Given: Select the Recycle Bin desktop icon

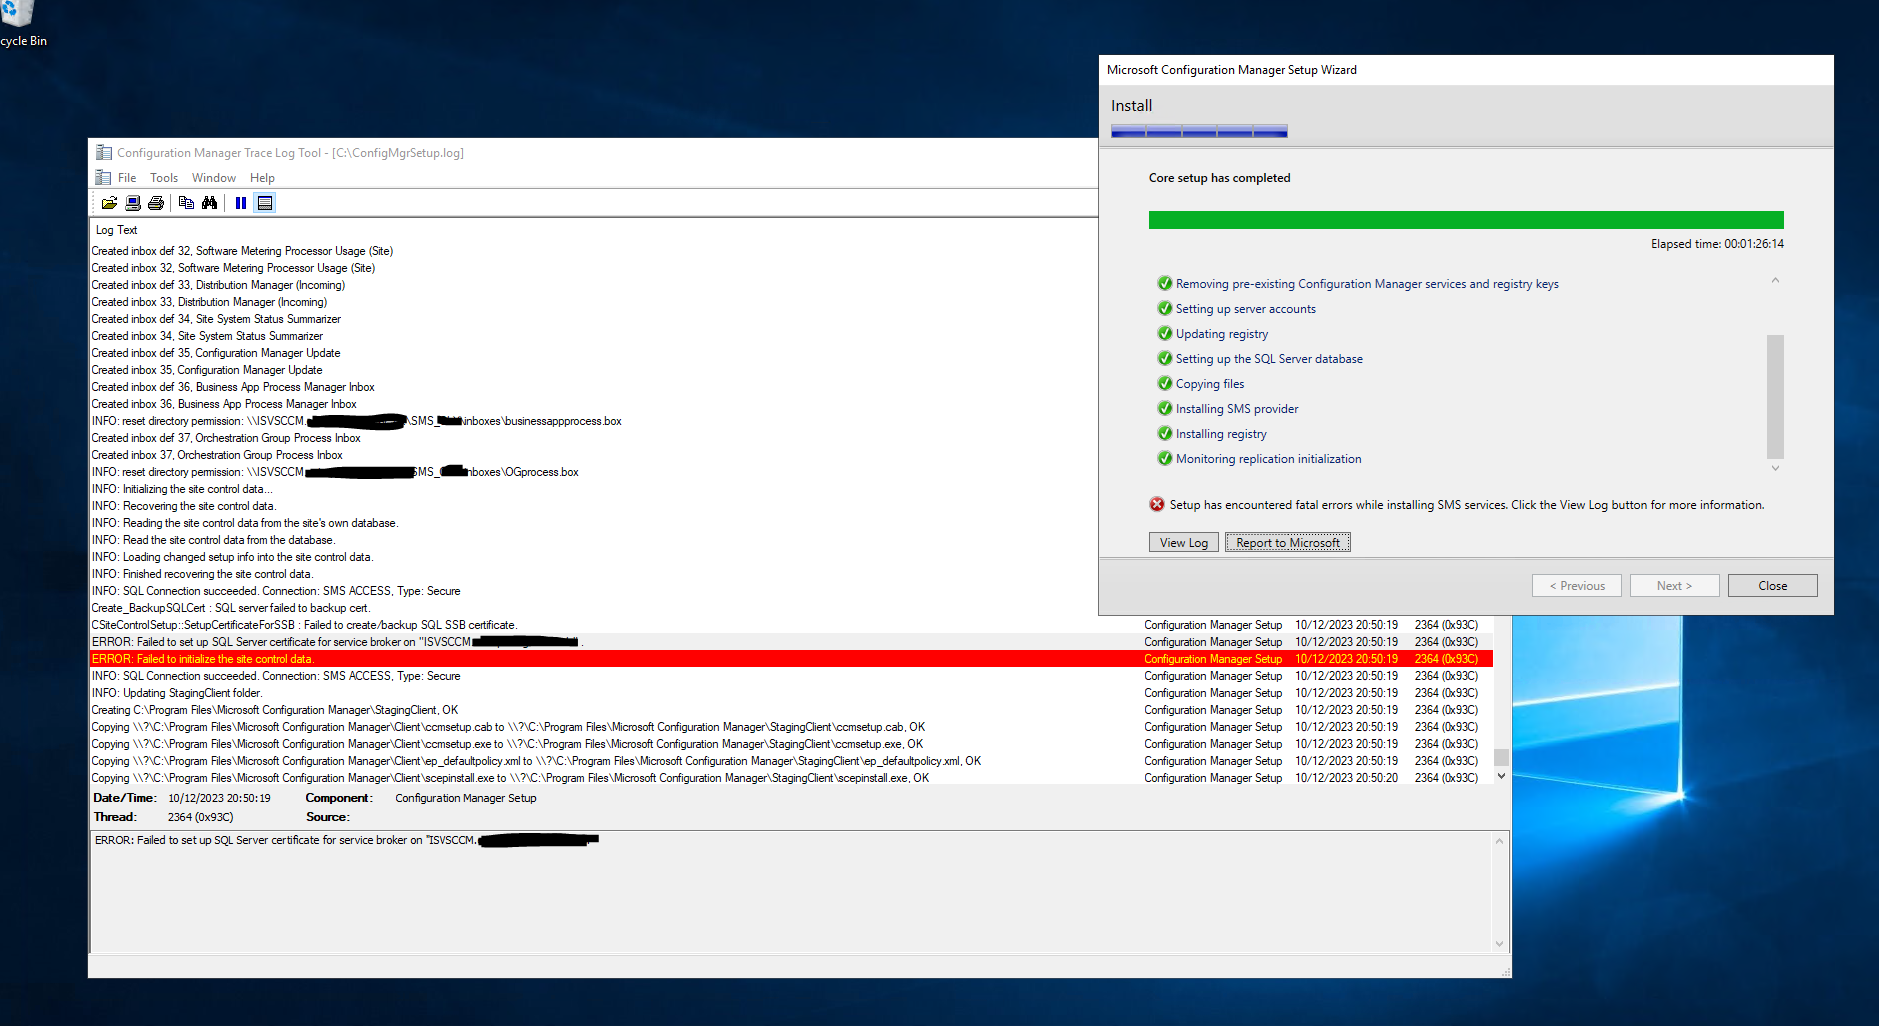Looking at the screenshot, I should (x=21, y=25).
